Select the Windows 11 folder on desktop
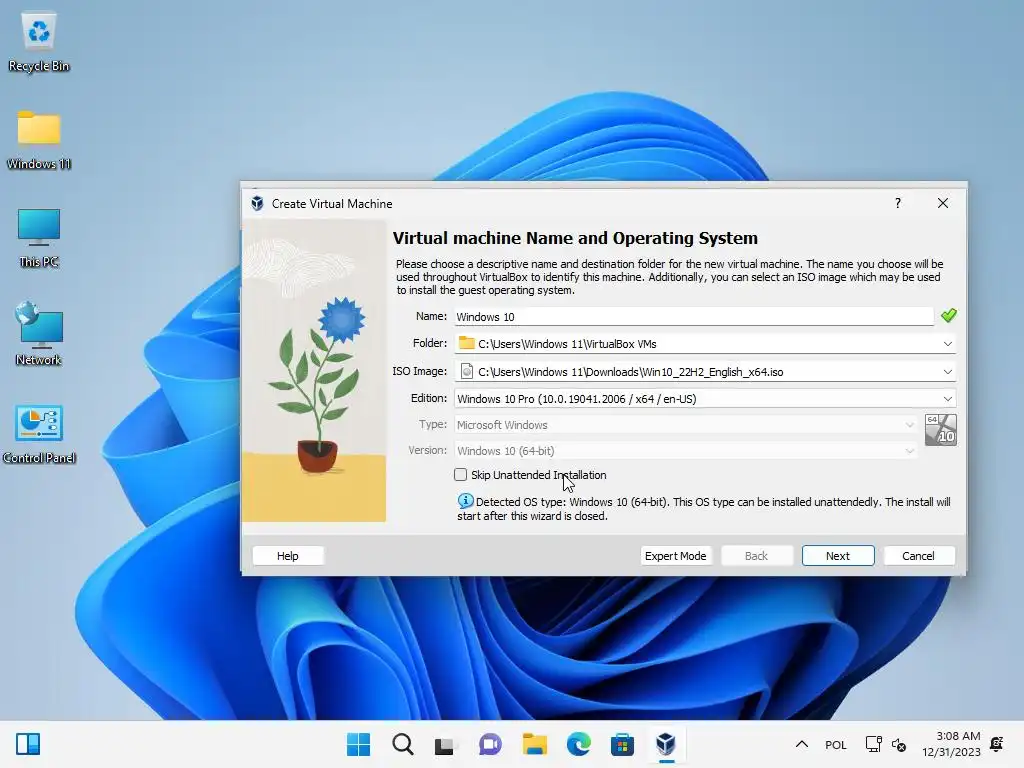Image resolution: width=1024 pixels, height=768 pixels. 39,139
